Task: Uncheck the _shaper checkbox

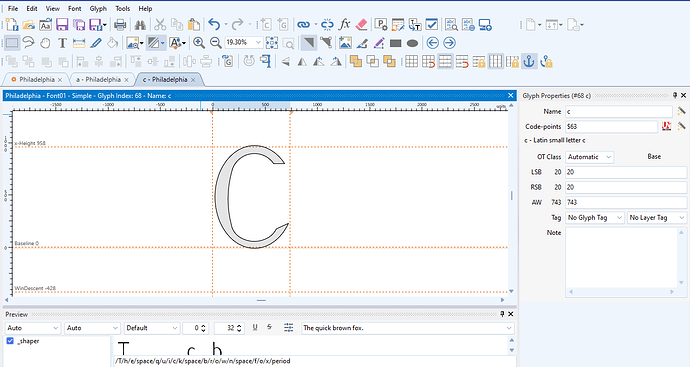Action: point(10,341)
